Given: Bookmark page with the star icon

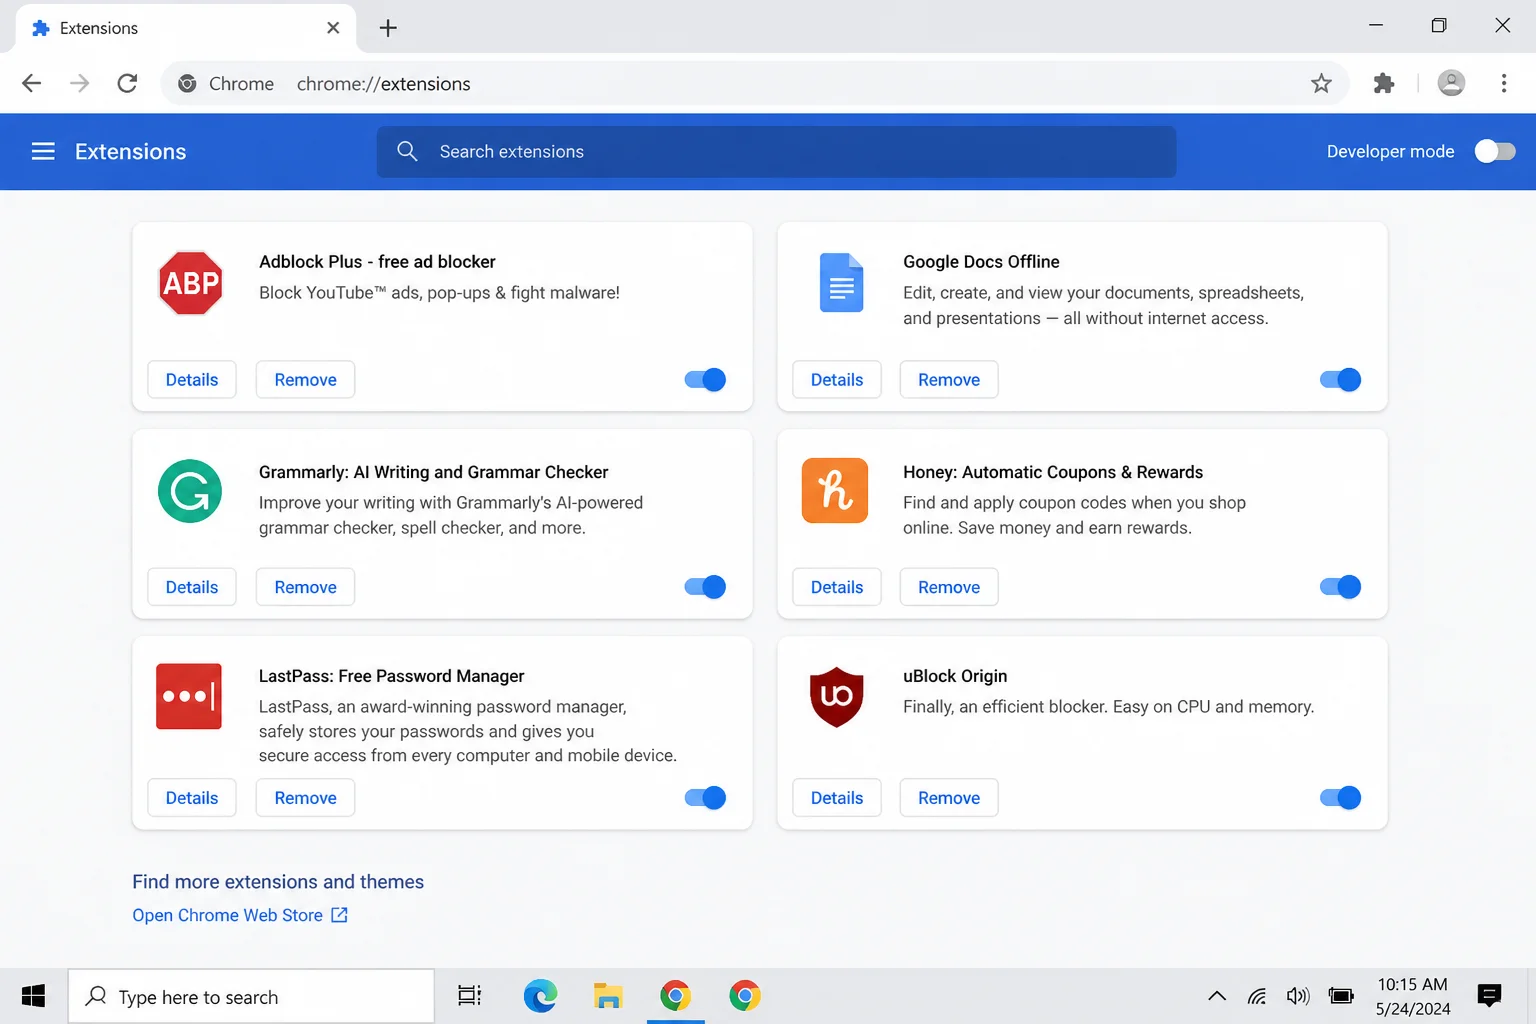Looking at the screenshot, I should [x=1321, y=84].
